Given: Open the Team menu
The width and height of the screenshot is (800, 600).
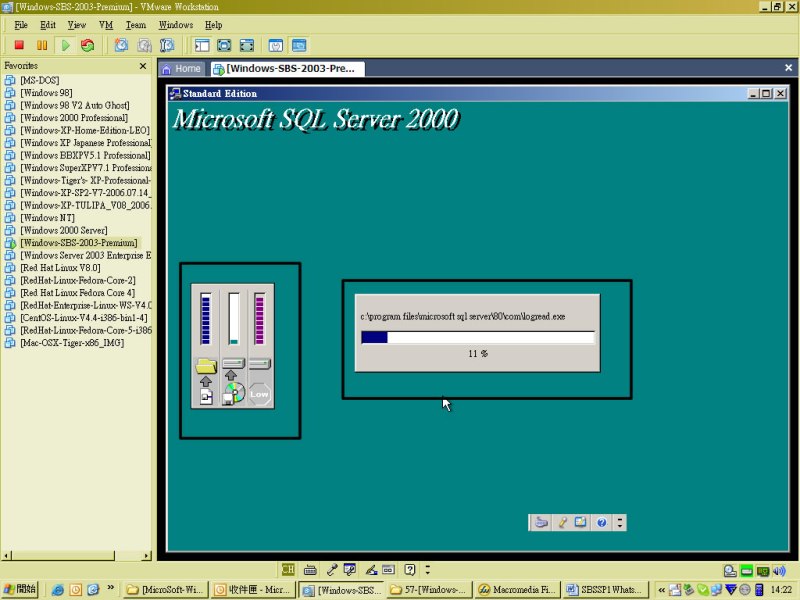Looking at the screenshot, I should pos(136,24).
